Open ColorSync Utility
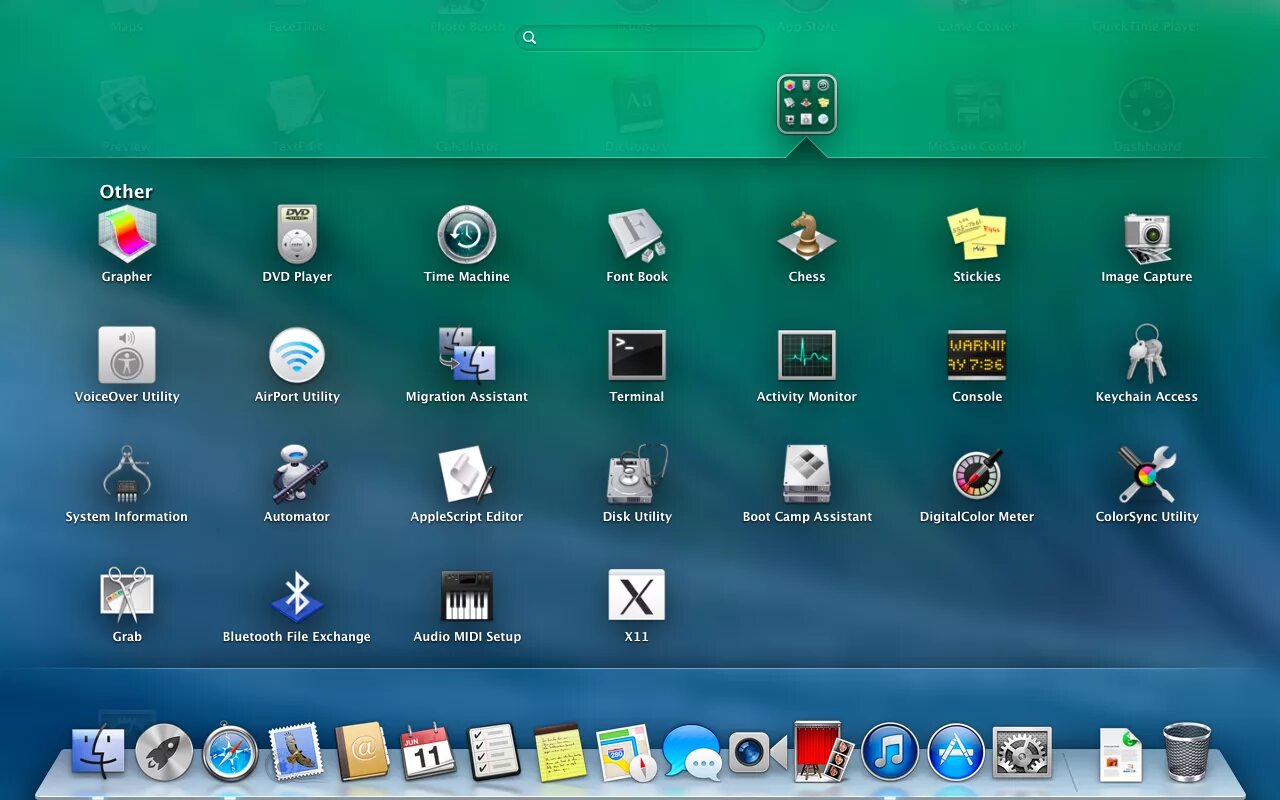 click(1147, 475)
